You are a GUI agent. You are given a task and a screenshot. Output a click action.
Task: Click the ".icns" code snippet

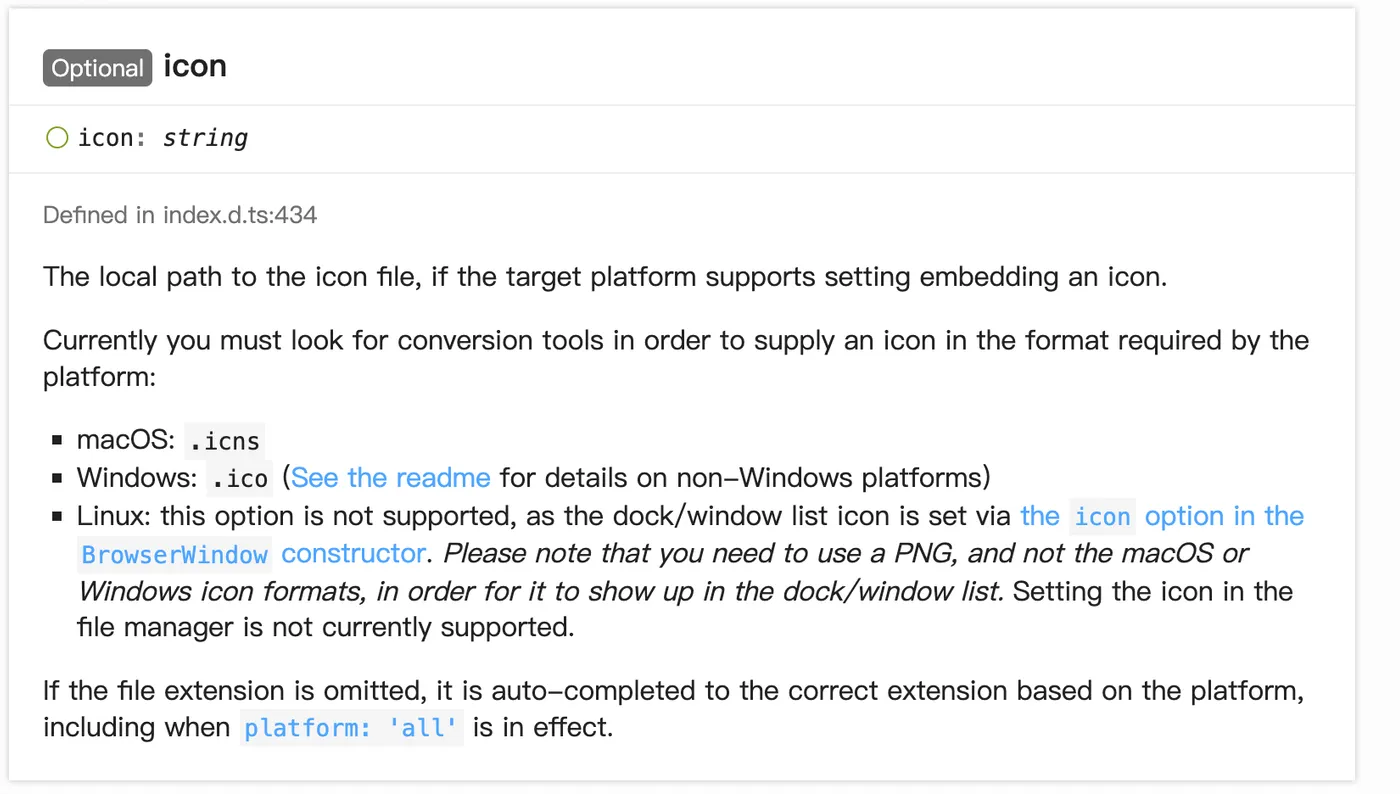pos(225,440)
